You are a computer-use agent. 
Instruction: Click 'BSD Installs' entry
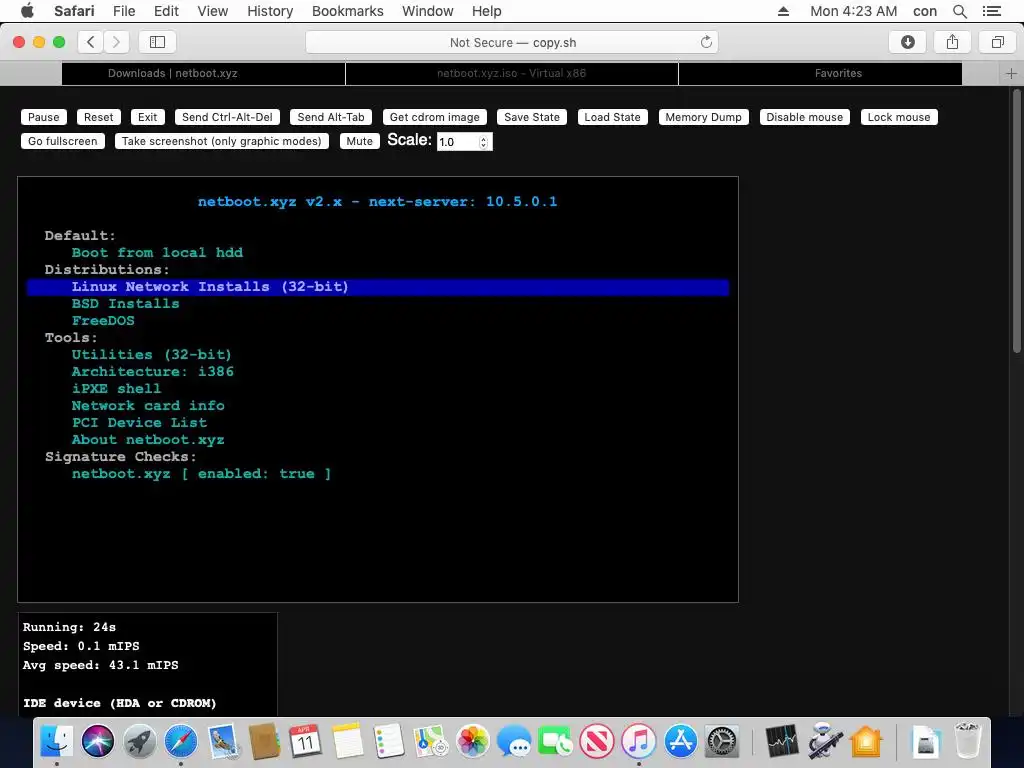[125, 304]
